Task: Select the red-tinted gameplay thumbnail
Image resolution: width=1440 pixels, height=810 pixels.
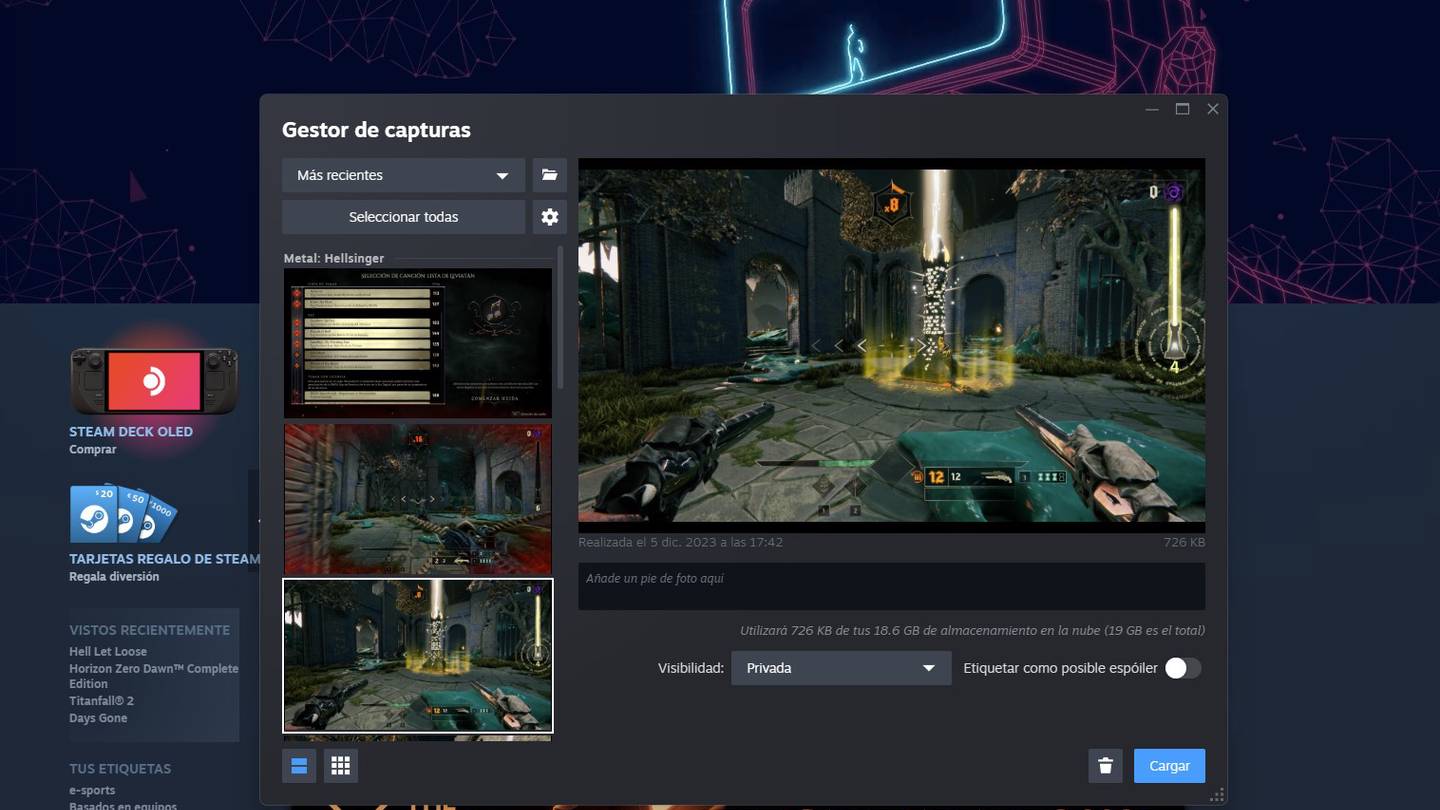Action: (417, 498)
